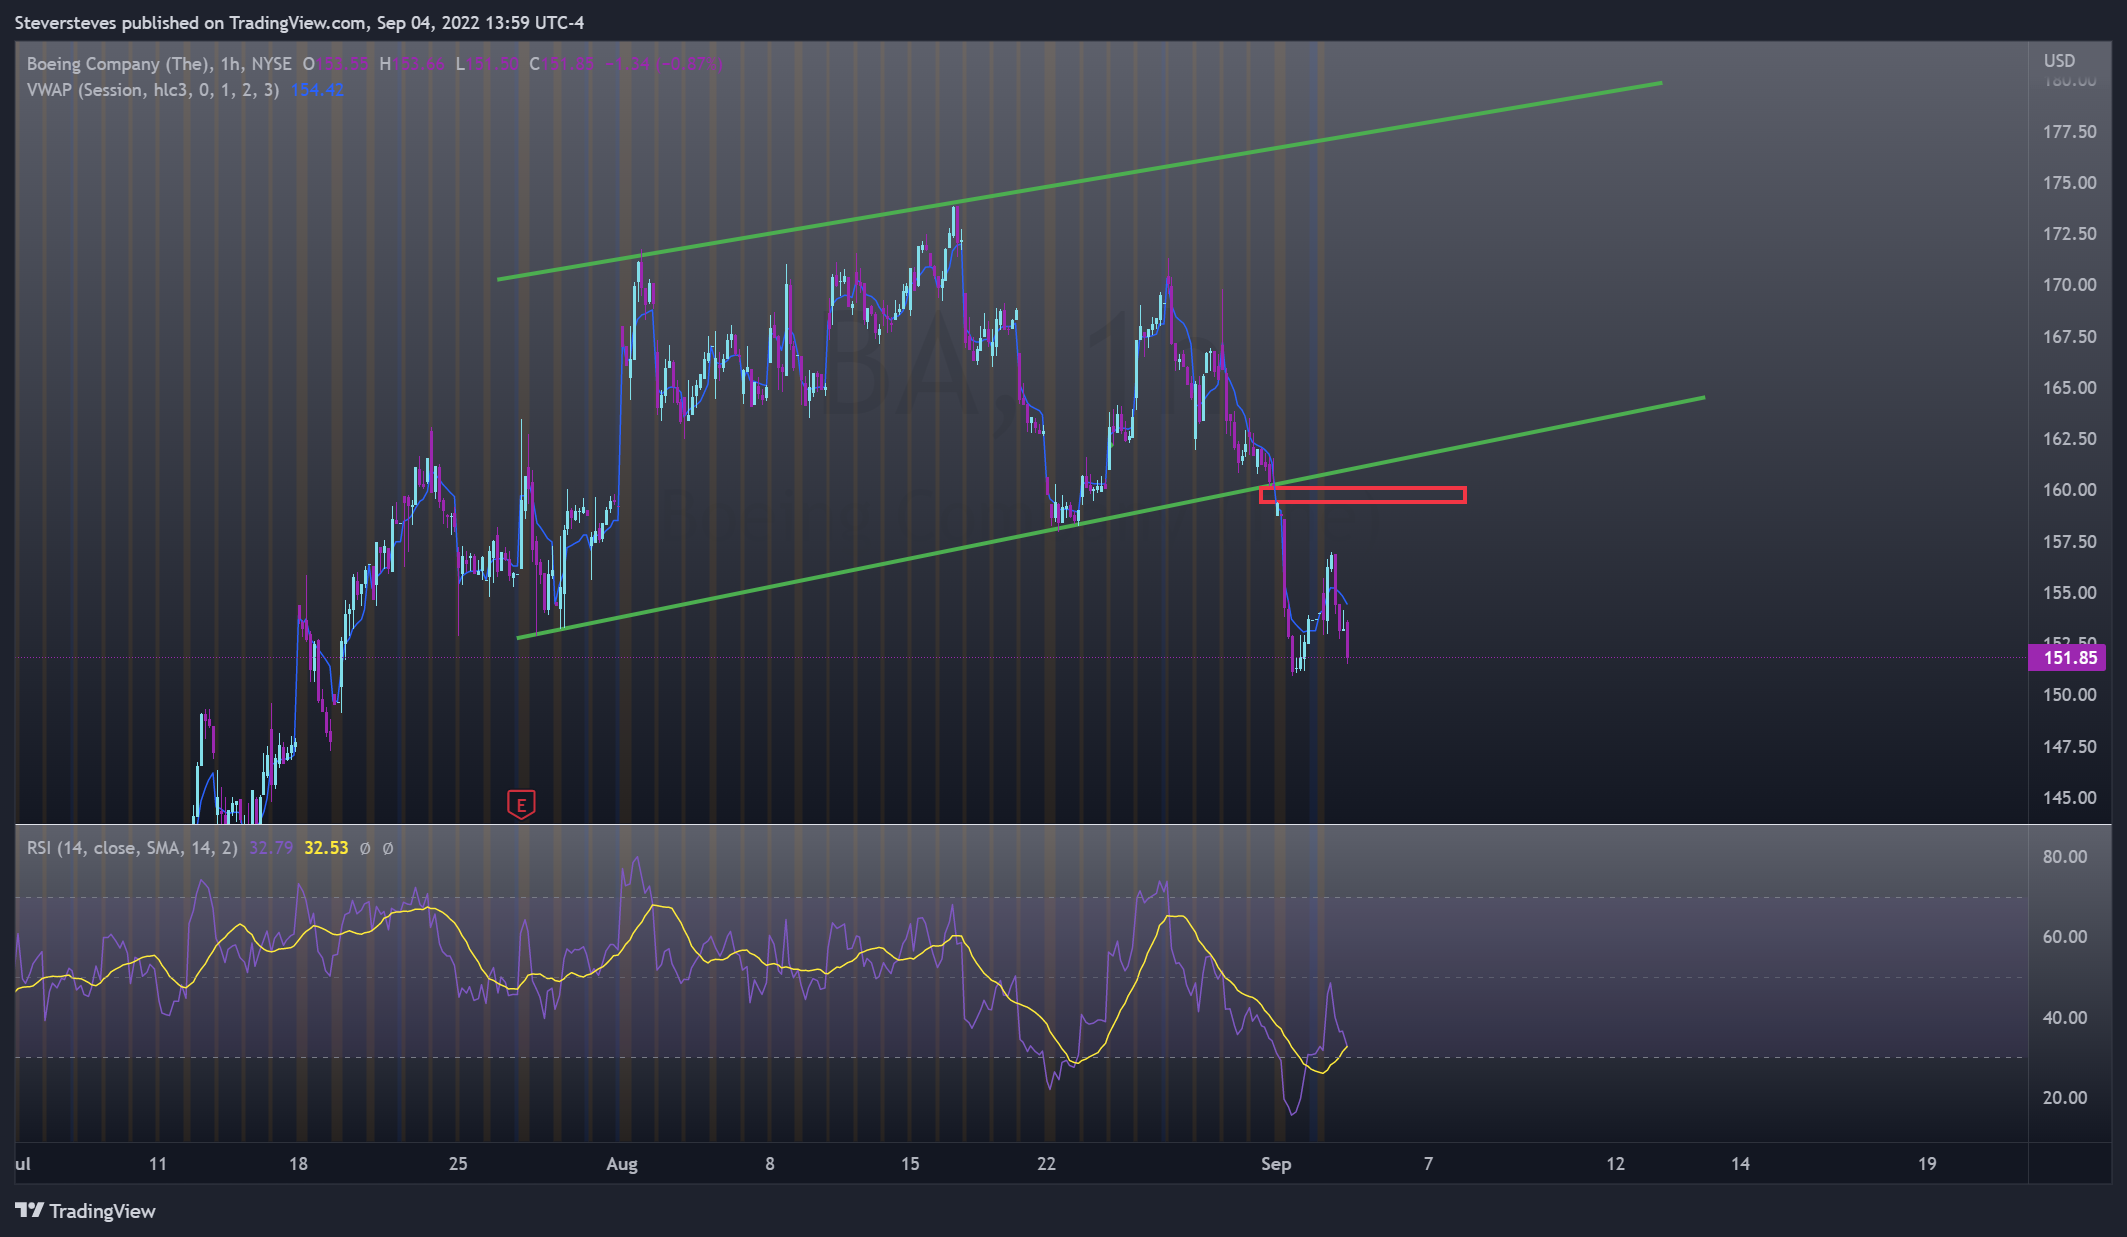Click the '8' date label on time axis
Screen dimensions: 2127x1237
pyautogui.click(x=770, y=1164)
